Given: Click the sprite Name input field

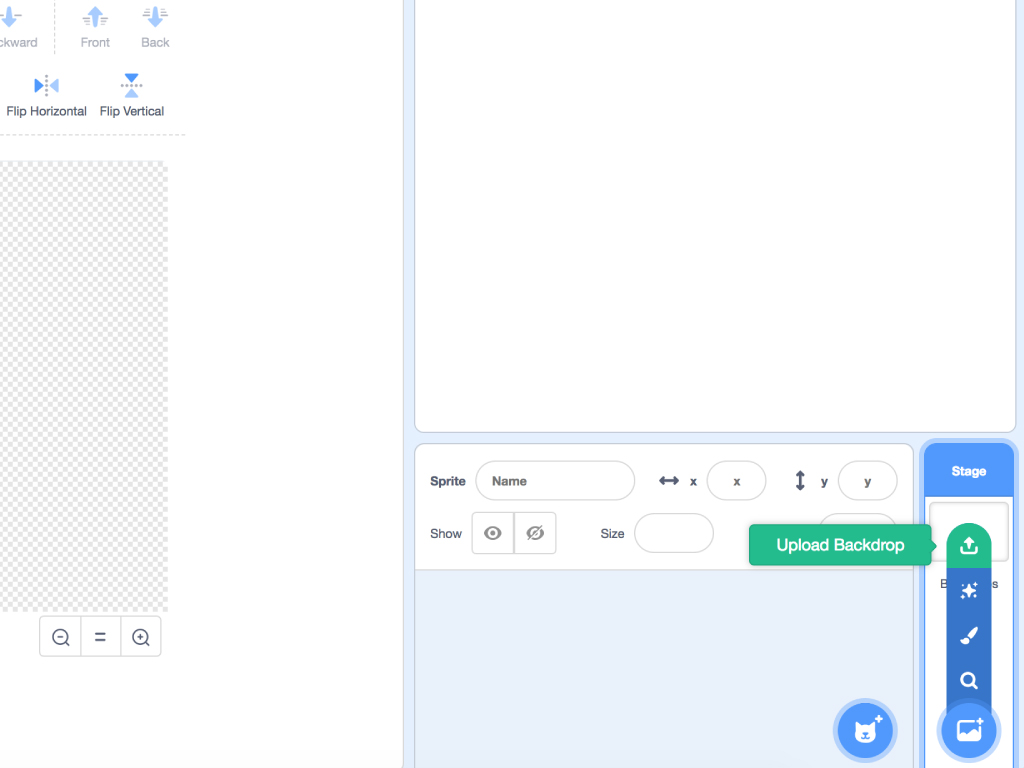Looking at the screenshot, I should (x=555, y=481).
